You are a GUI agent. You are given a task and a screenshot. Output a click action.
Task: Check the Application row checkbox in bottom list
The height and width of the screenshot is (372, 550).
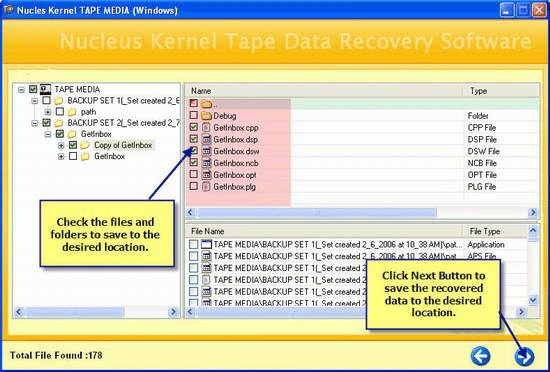point(193,244)
